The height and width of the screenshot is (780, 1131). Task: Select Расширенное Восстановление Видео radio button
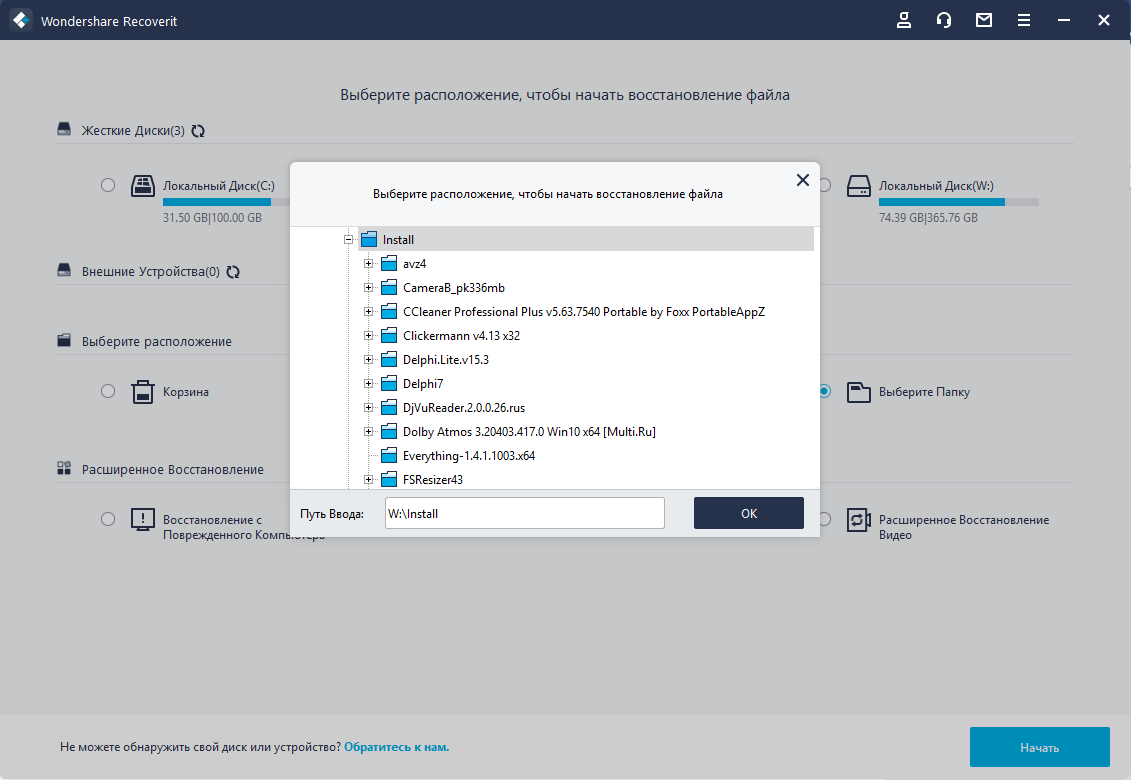pyautogui.click(x=824, y=519)
